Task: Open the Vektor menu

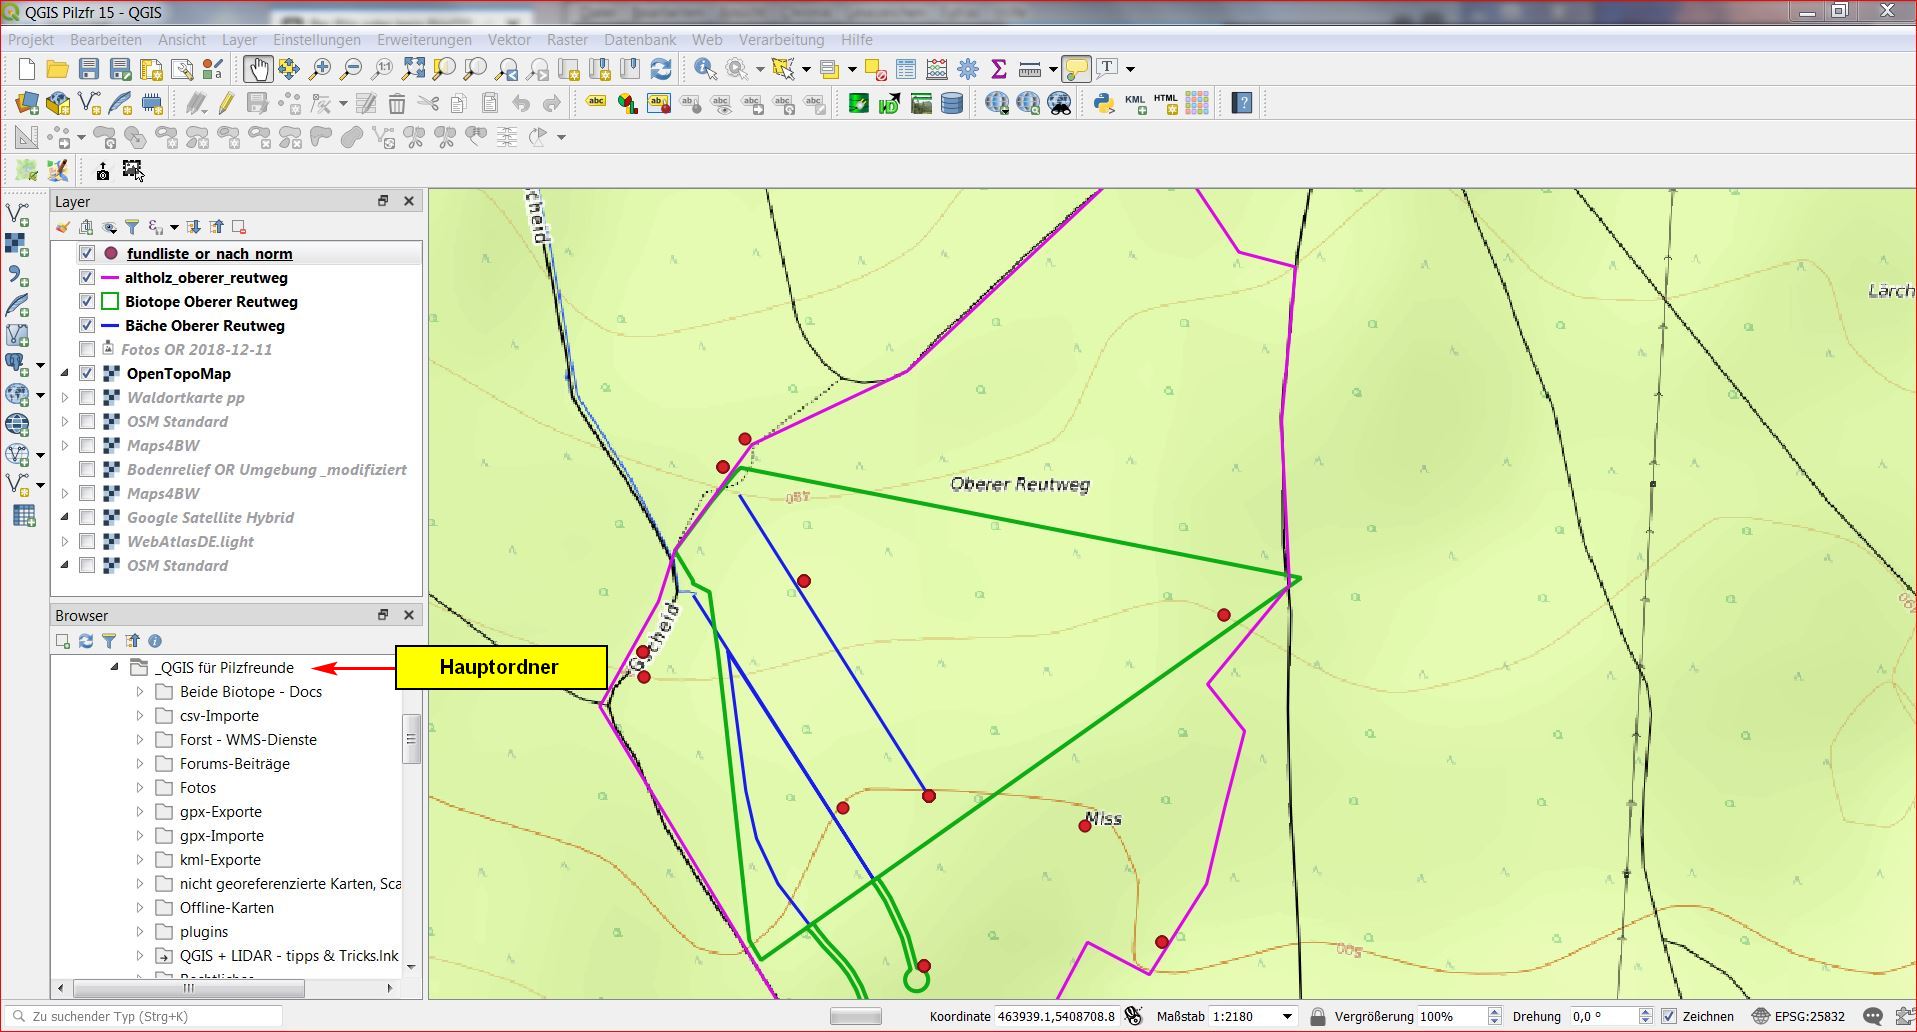Action: pyautogui.click(x=509, y=40)
